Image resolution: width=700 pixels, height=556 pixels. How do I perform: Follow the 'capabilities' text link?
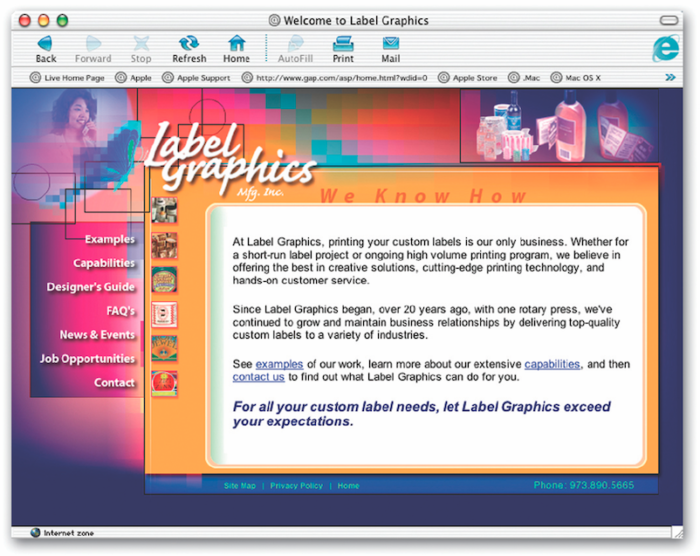552,364
